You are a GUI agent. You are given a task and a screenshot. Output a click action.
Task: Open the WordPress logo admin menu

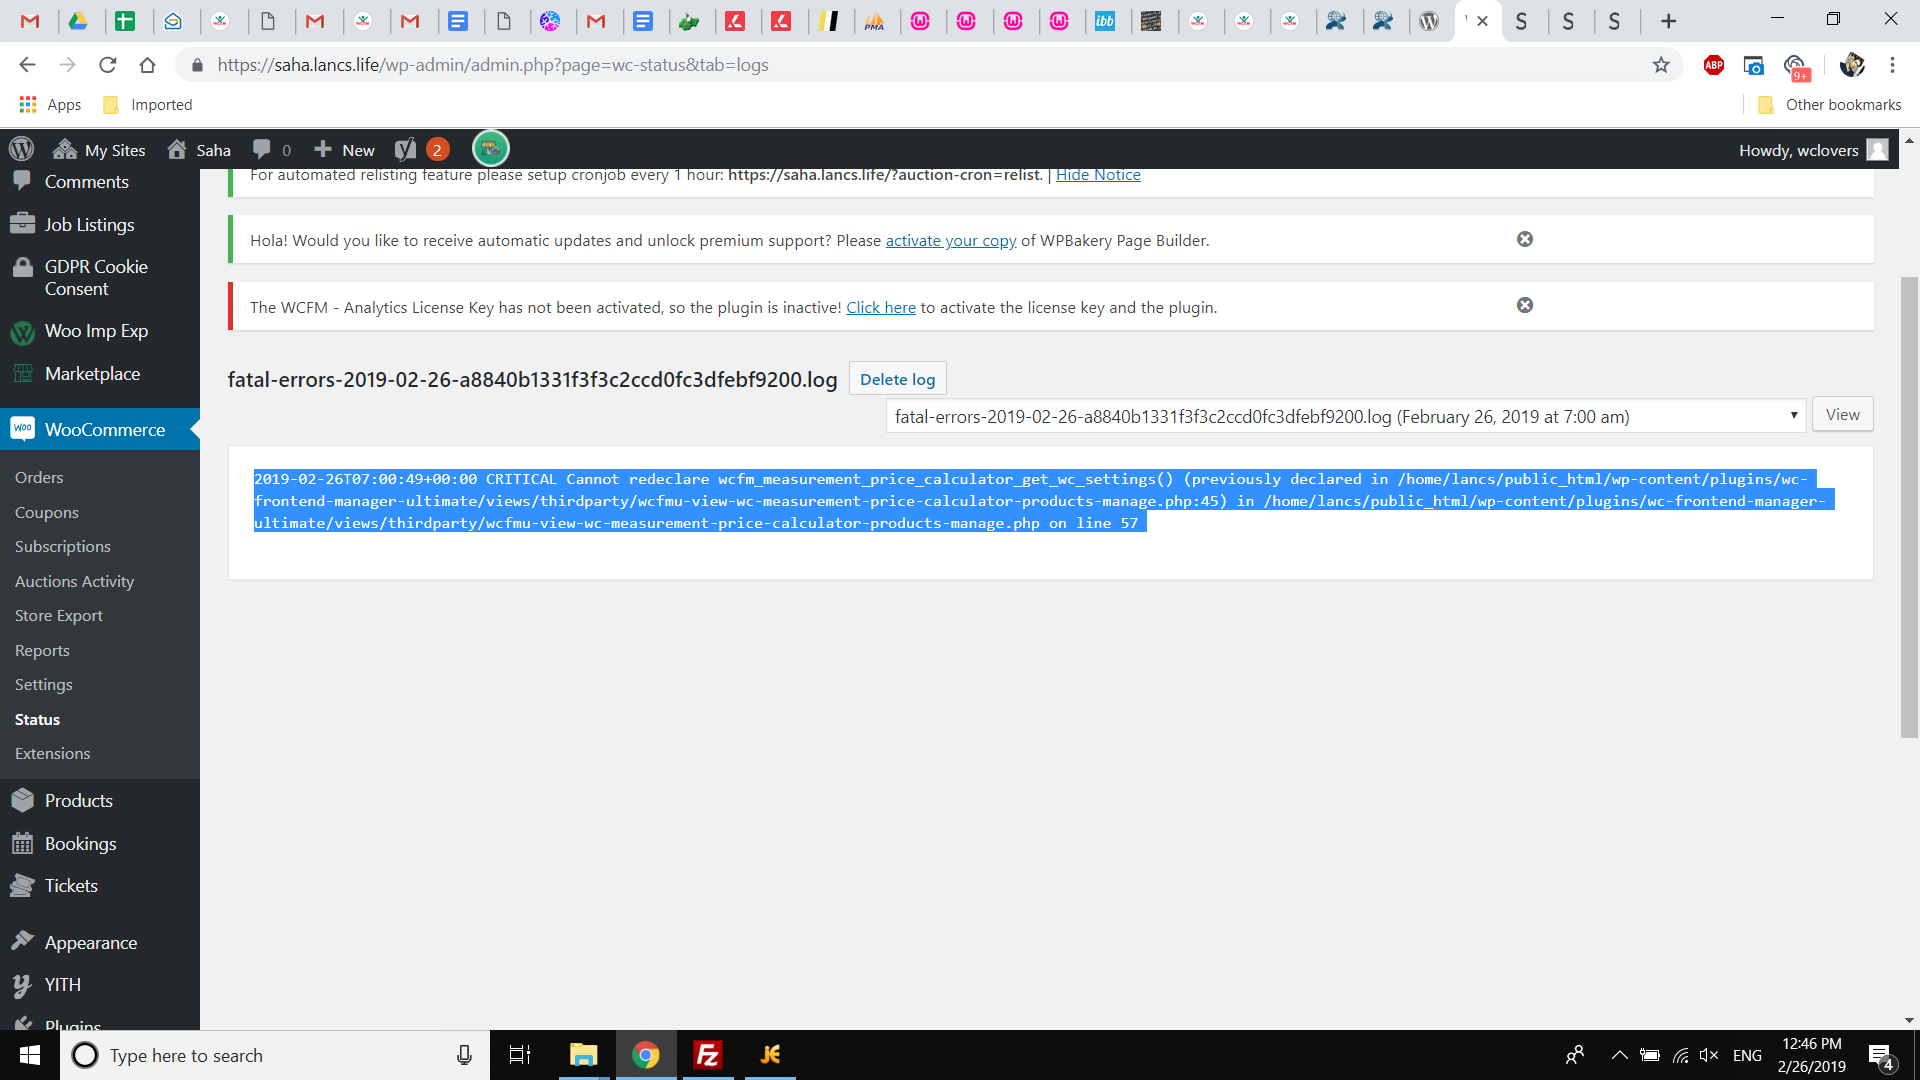pyautogui.click(x=21, y=150)
